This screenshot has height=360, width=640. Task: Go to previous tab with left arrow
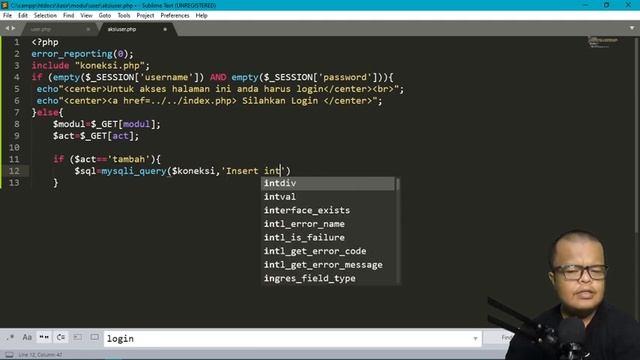7,28
